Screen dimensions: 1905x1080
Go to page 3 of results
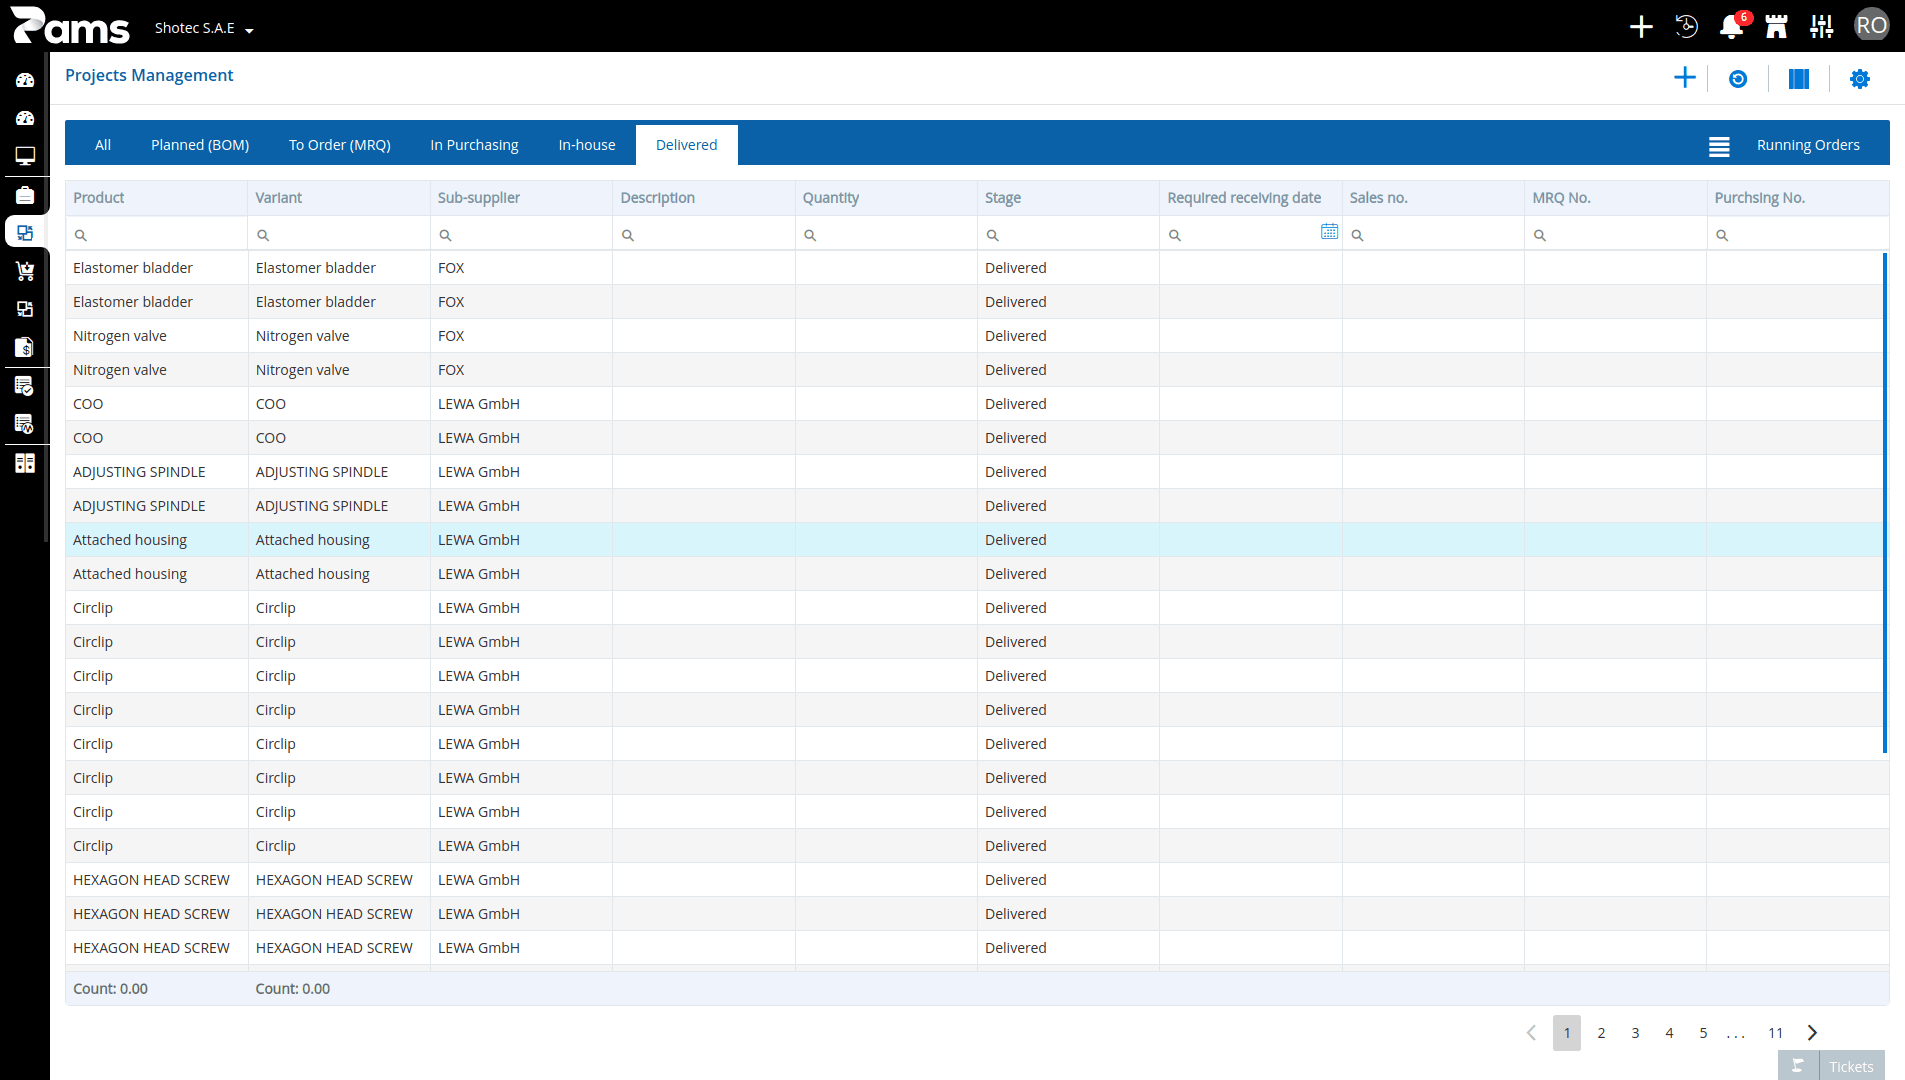pos(1635,1033)
